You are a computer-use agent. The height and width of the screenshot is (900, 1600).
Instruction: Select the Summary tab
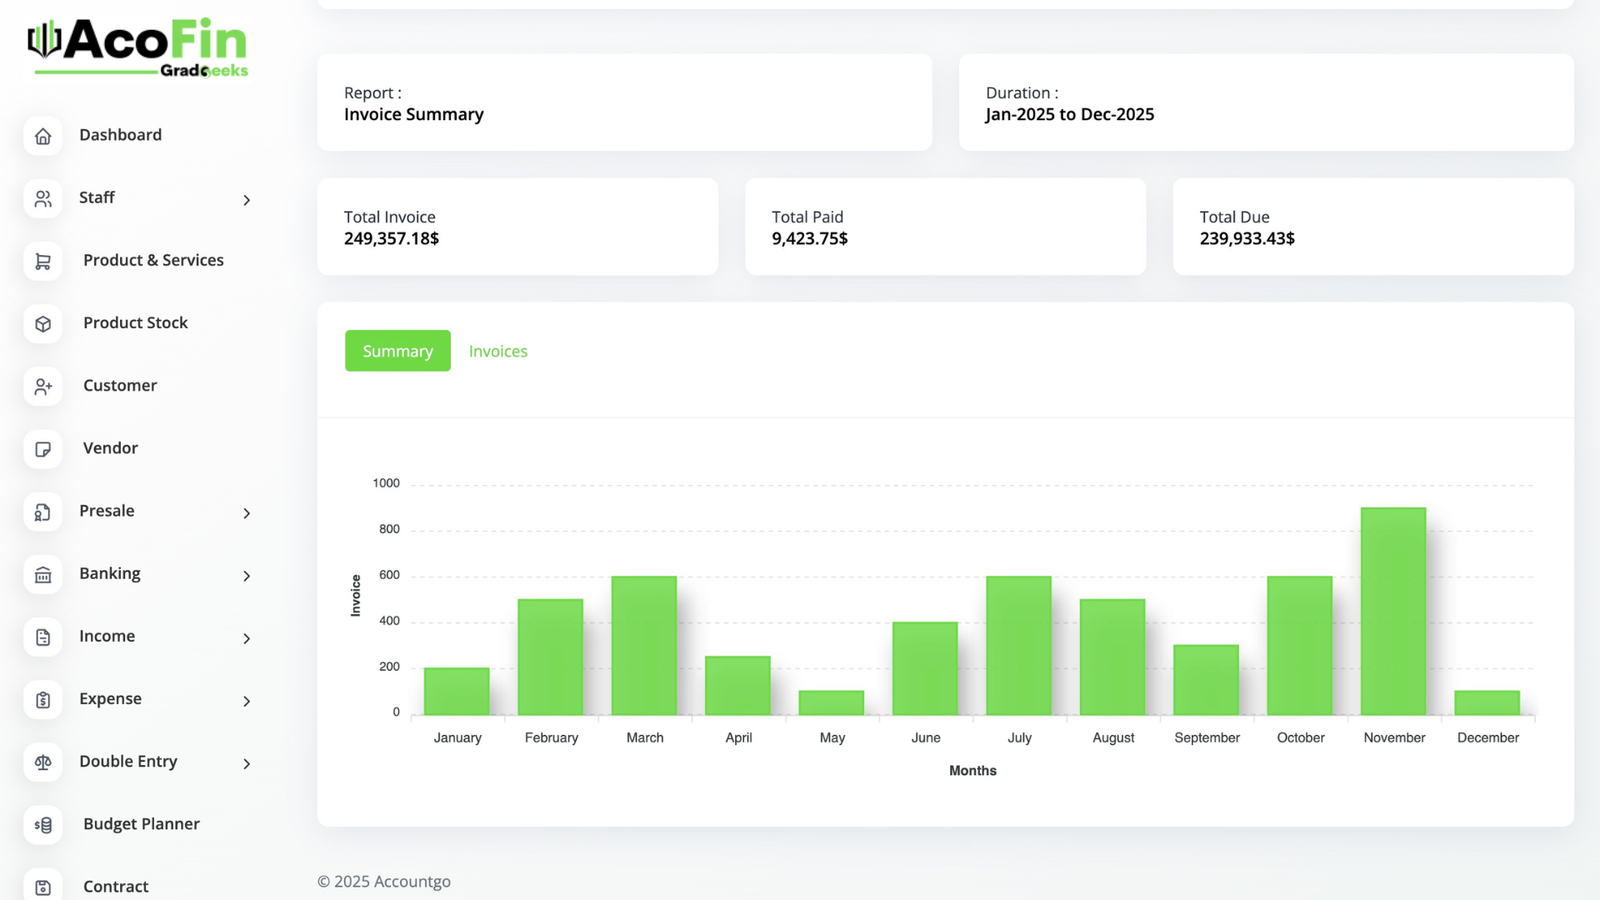[x=397, y=351]
